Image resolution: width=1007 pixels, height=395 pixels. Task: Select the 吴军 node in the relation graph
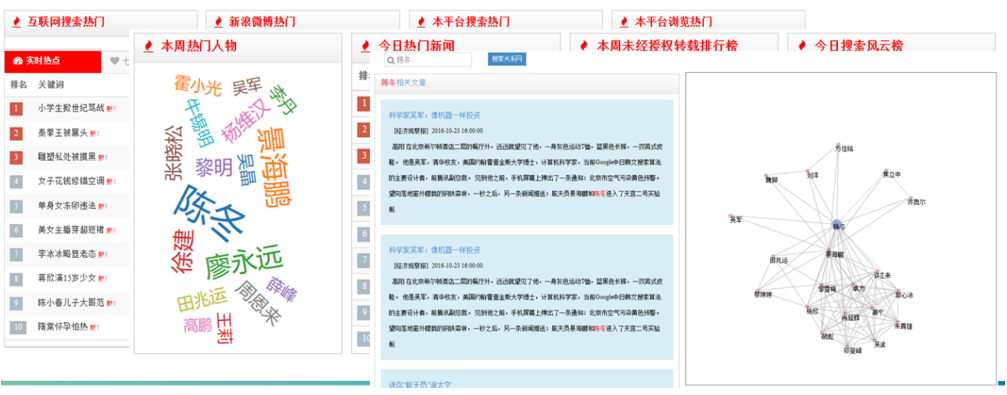tap(736, 218)
